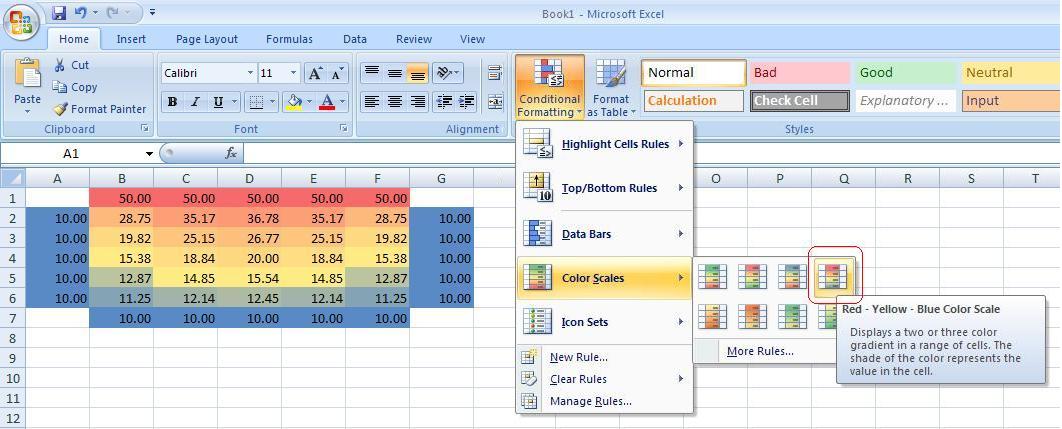Apply bottom border to cells

coord(257,102)
